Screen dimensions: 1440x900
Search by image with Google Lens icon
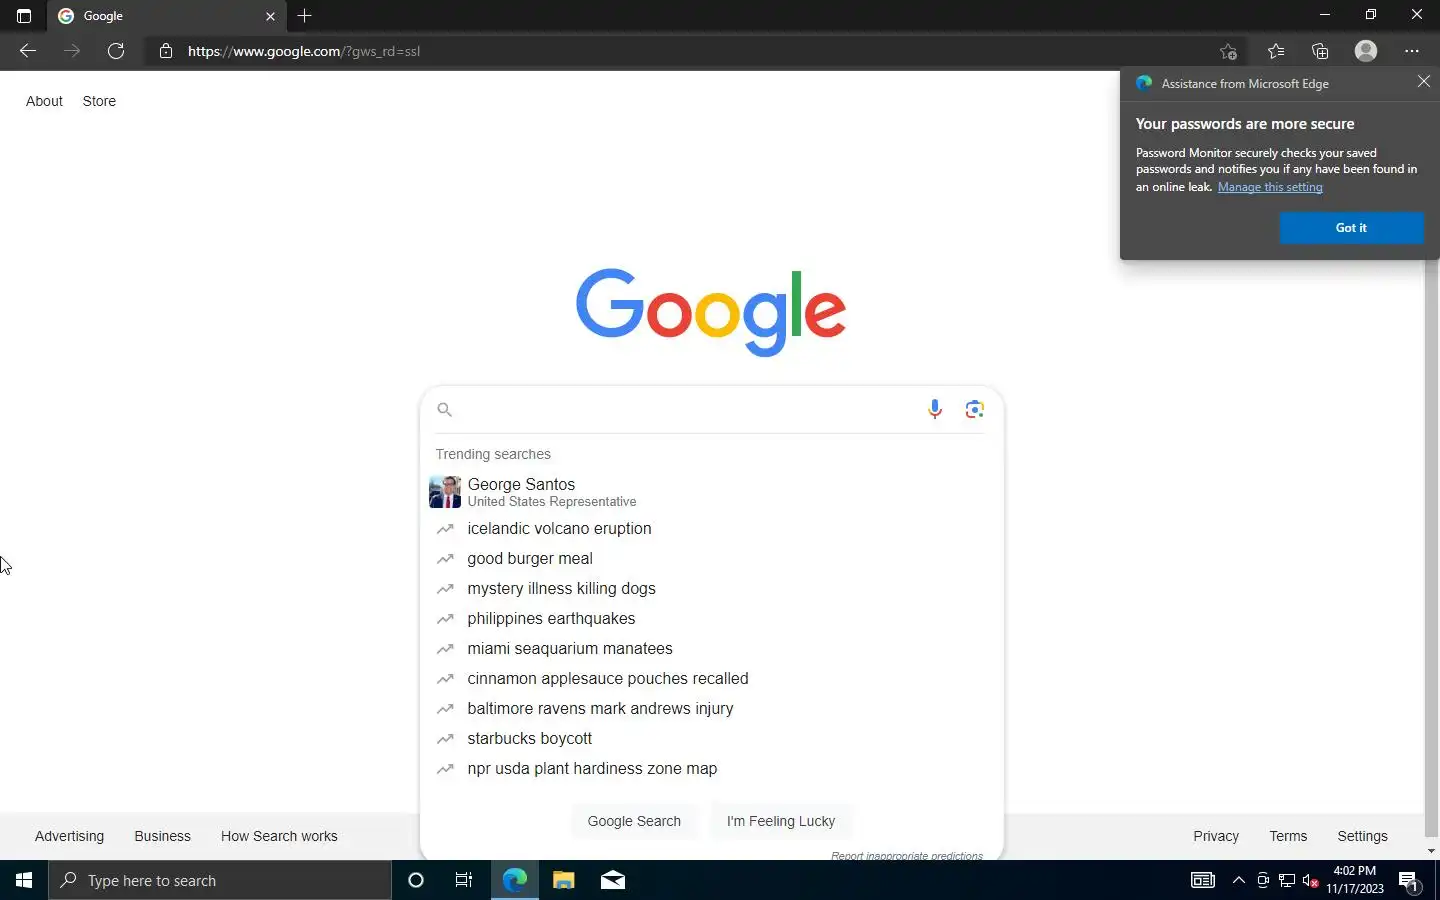tap(975, 409)
